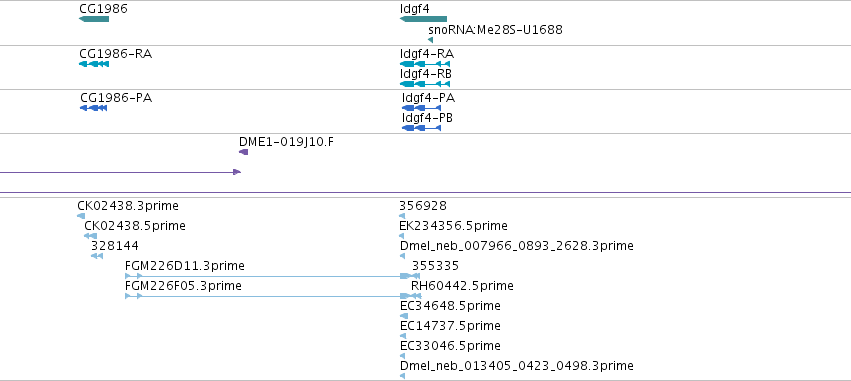The width and height of the screenshot is (851, 381).
Task: Open the CK02438.5prime EST label
Action: click(x=135, y=226)
